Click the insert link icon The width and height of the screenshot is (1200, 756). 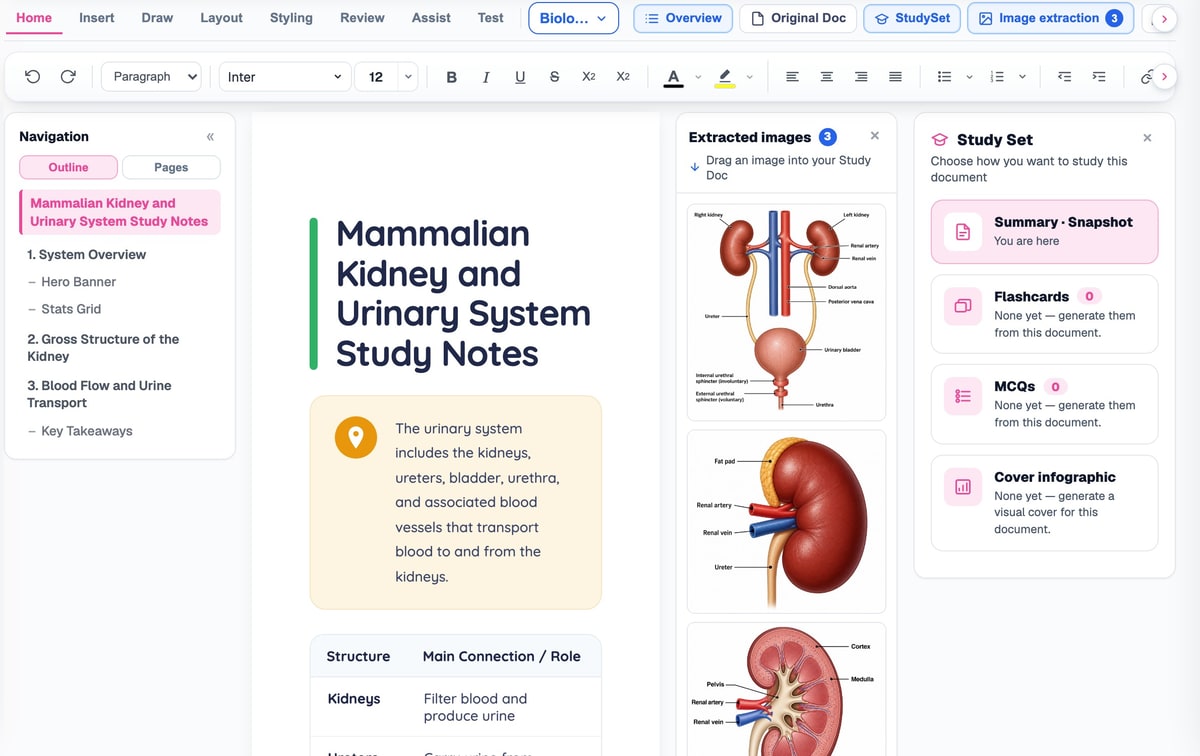[1146, 77]
